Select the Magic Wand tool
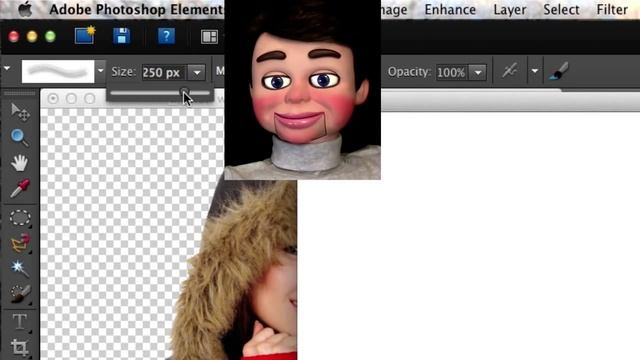 pos(19,268)
